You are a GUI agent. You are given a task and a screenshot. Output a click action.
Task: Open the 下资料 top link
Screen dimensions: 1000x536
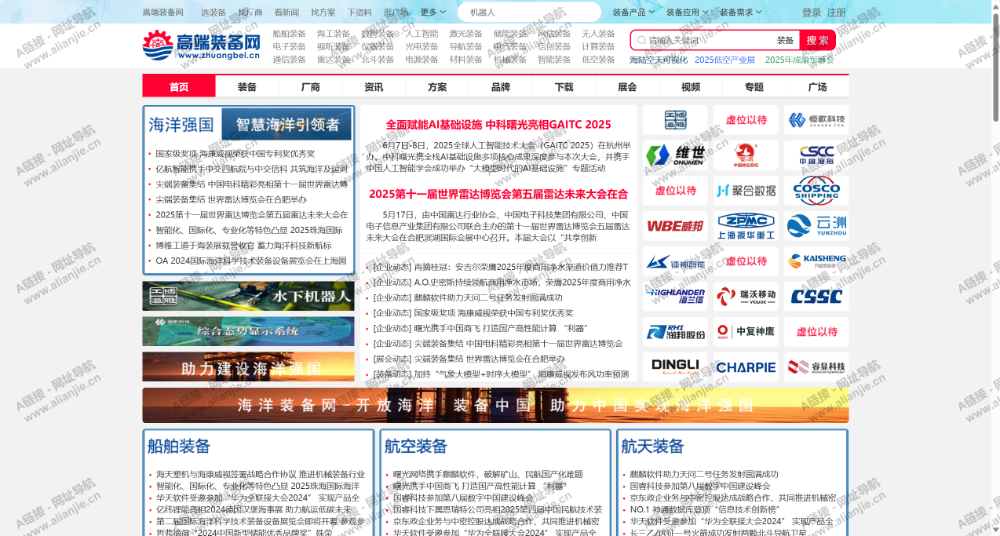point(360,12)
